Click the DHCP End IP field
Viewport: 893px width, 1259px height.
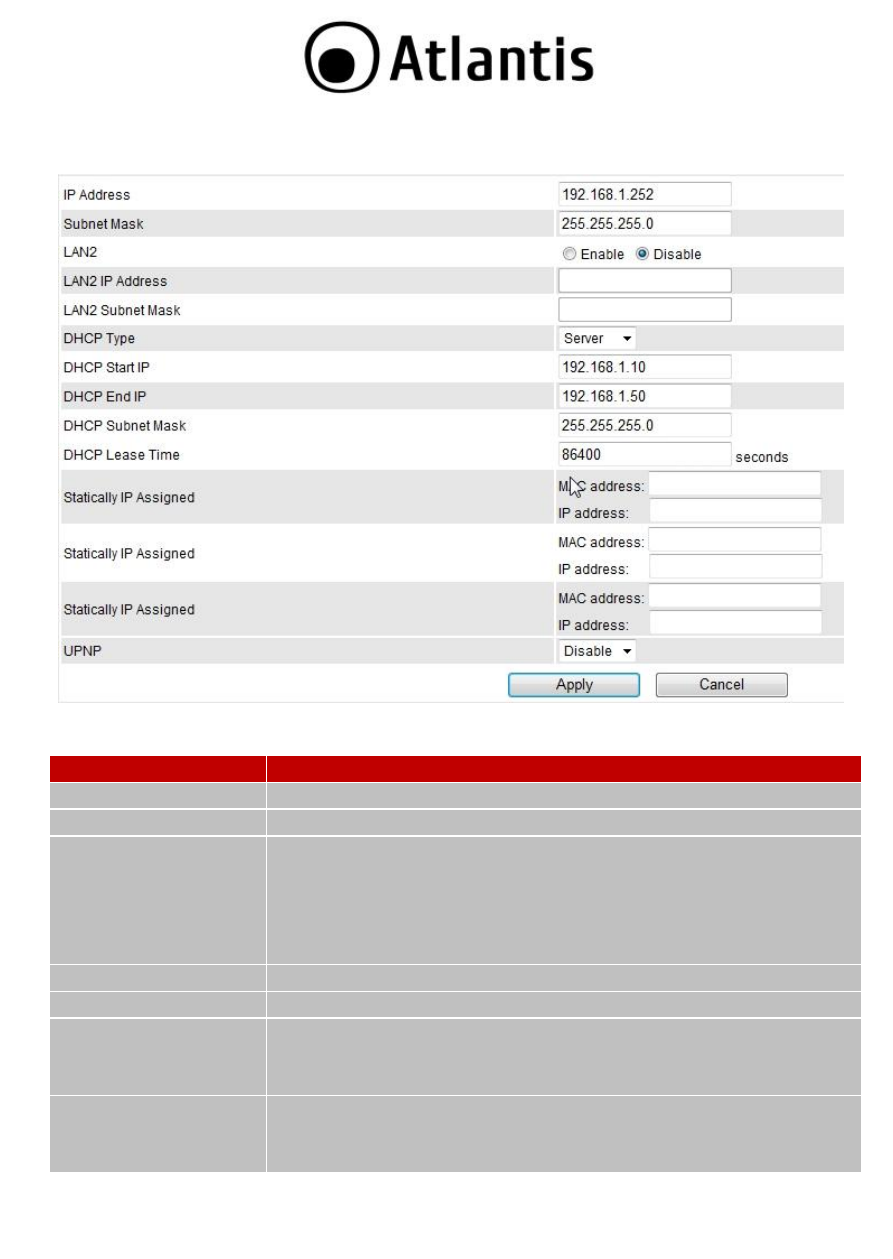click(645, 396)
